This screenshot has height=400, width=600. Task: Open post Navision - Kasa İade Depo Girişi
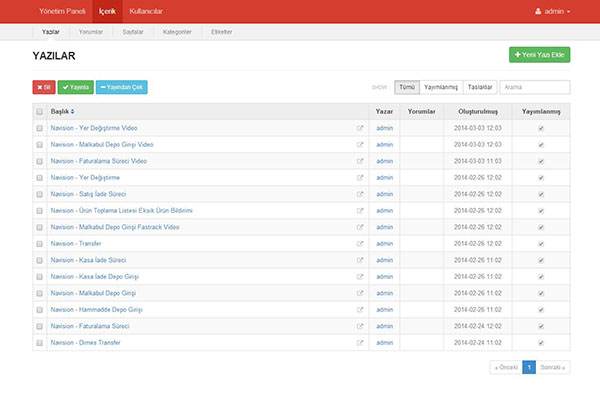(x=95, y=277)
